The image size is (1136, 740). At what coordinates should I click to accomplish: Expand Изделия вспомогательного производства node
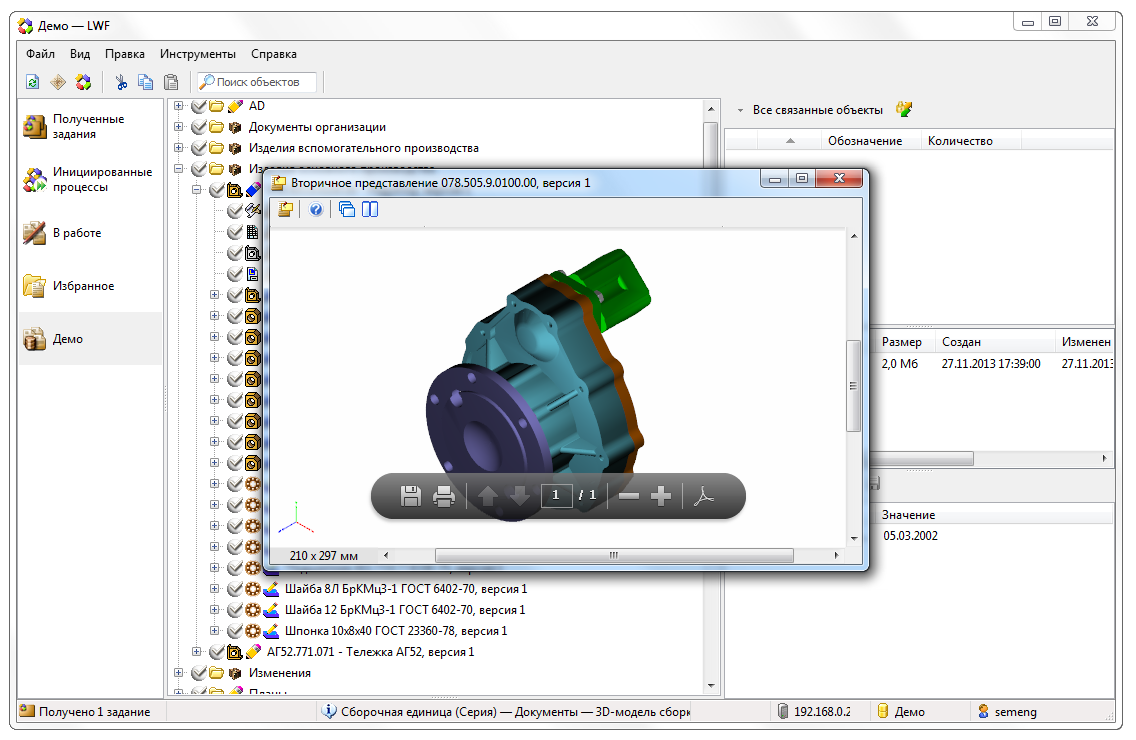pyautogui.click(x=178, y=148)
